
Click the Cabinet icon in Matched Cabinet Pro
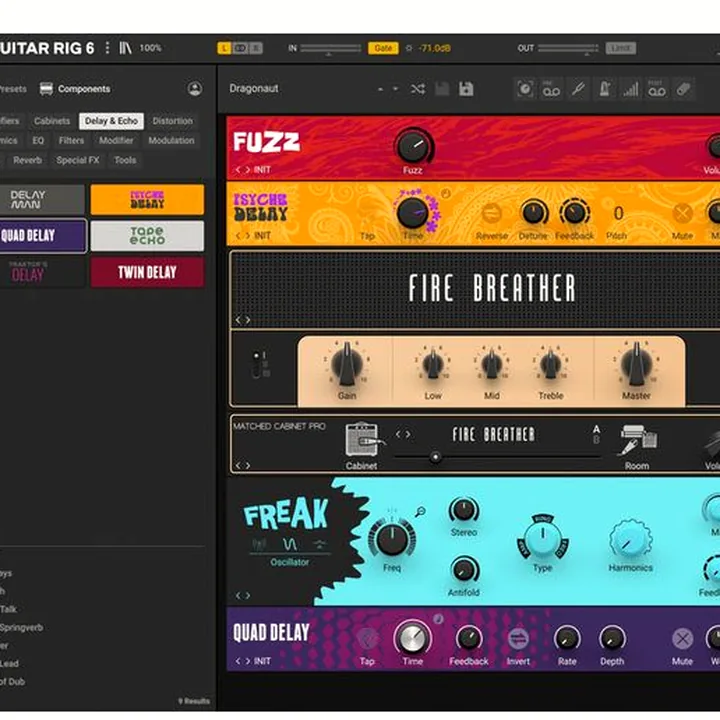click(362, 439)
